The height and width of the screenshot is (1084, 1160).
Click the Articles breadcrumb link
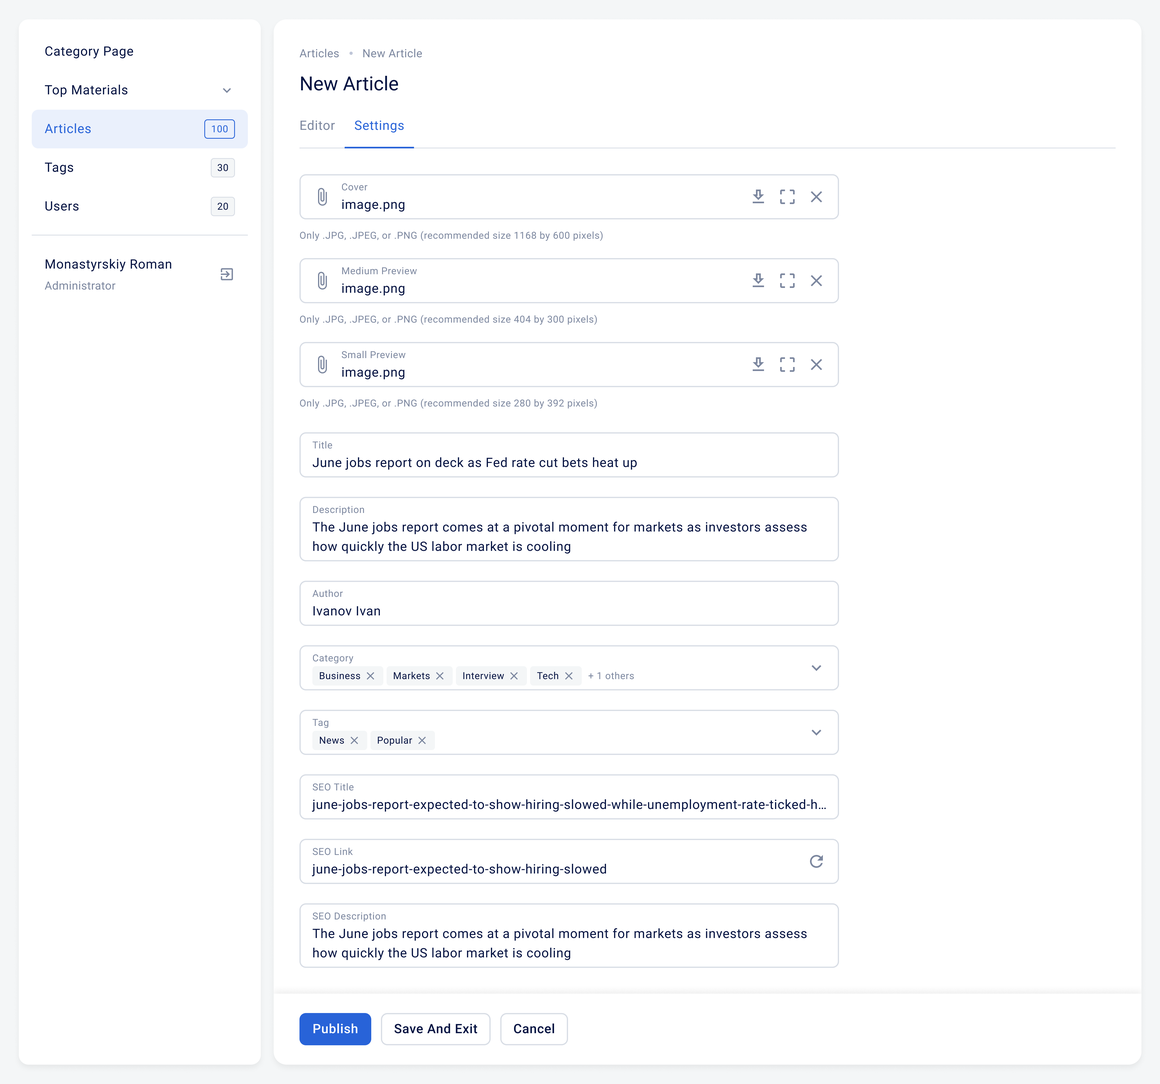pyautogui.click(x=319, y=53)
